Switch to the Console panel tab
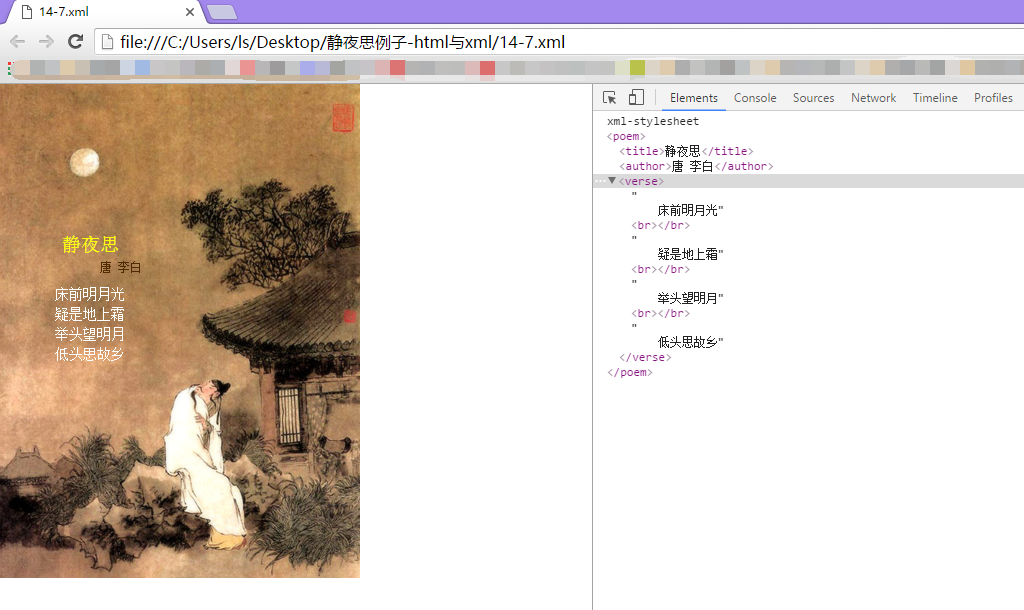Image resolution: width=1024 pixels, height=610 pixels. [755, 97]
